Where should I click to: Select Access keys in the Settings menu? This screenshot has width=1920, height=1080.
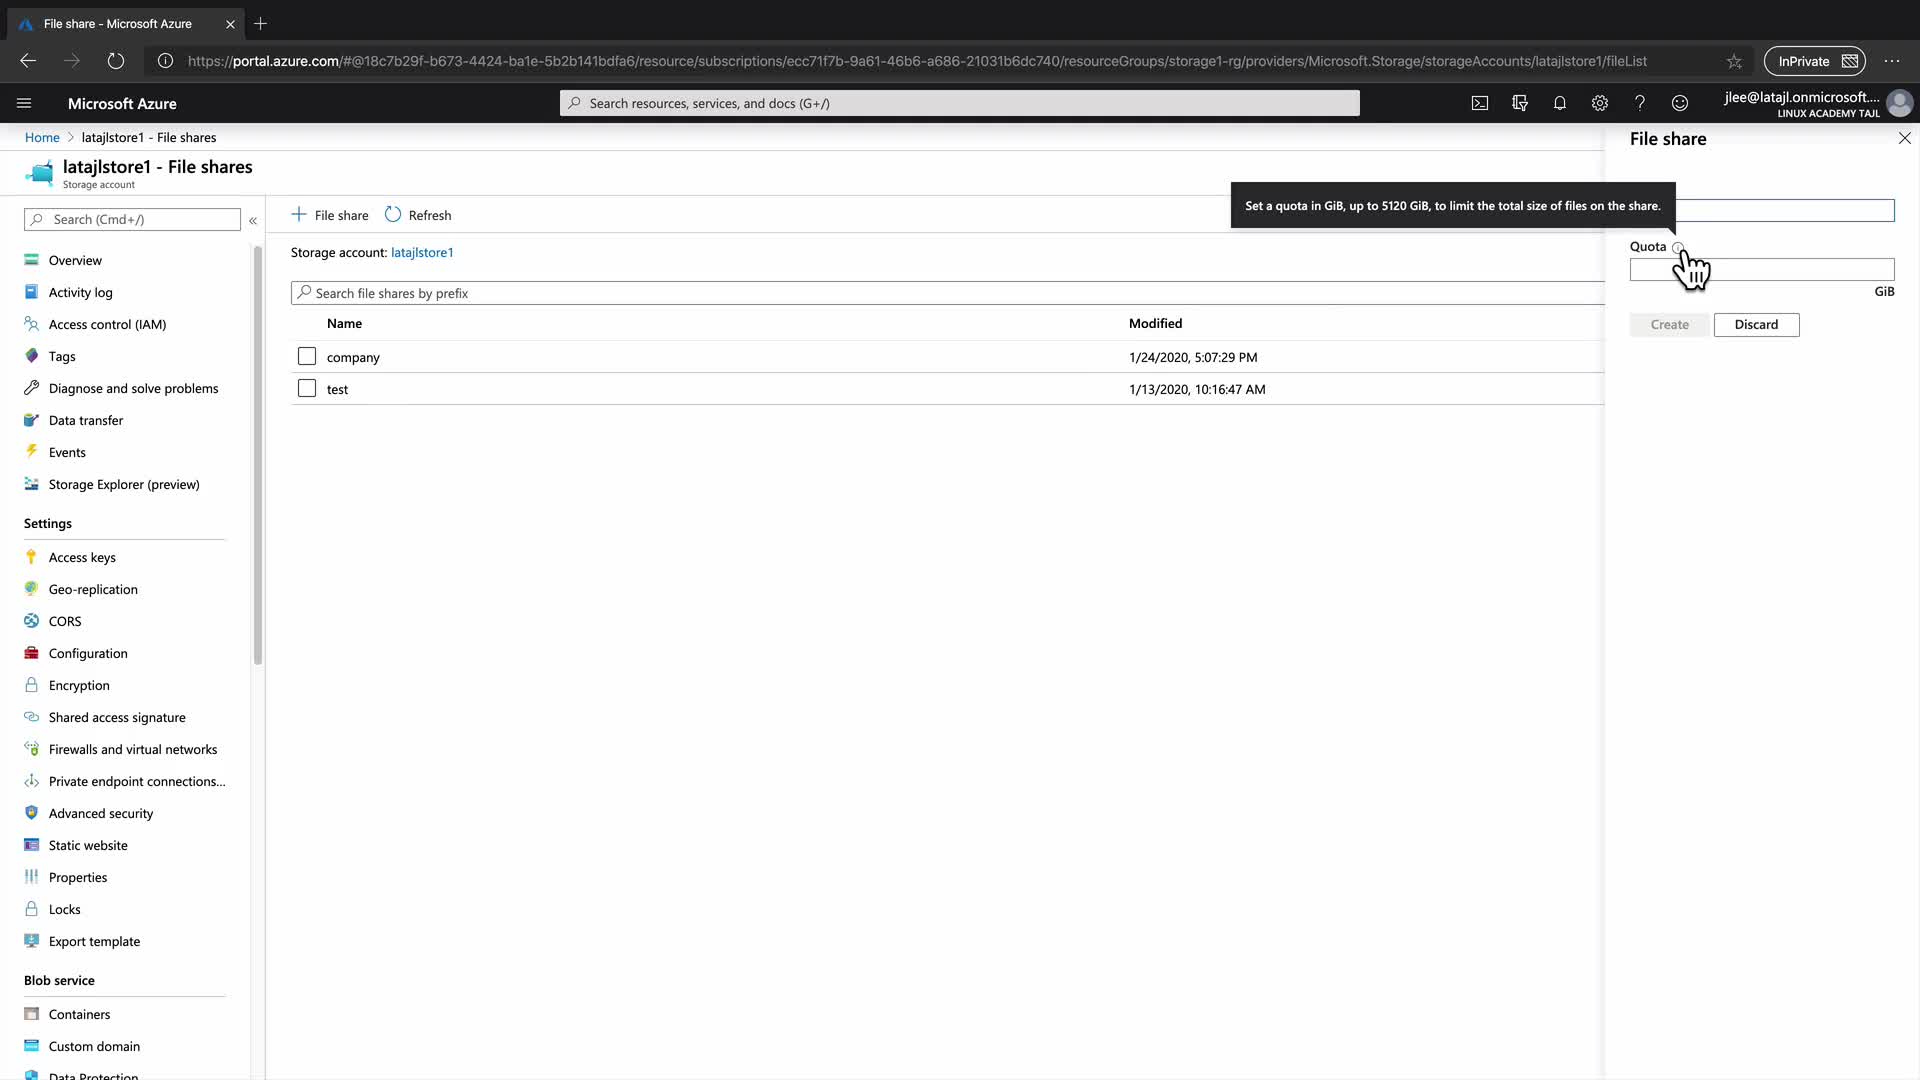click(x=82, y=557)
